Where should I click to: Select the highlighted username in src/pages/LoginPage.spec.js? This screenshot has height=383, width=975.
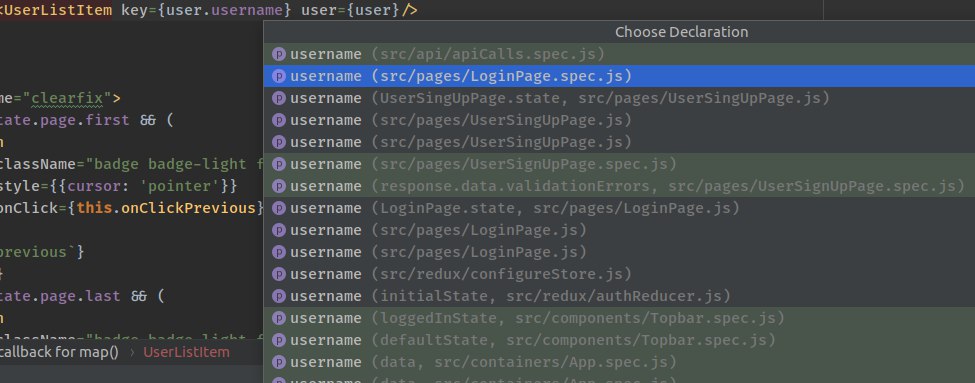(619, 76)
